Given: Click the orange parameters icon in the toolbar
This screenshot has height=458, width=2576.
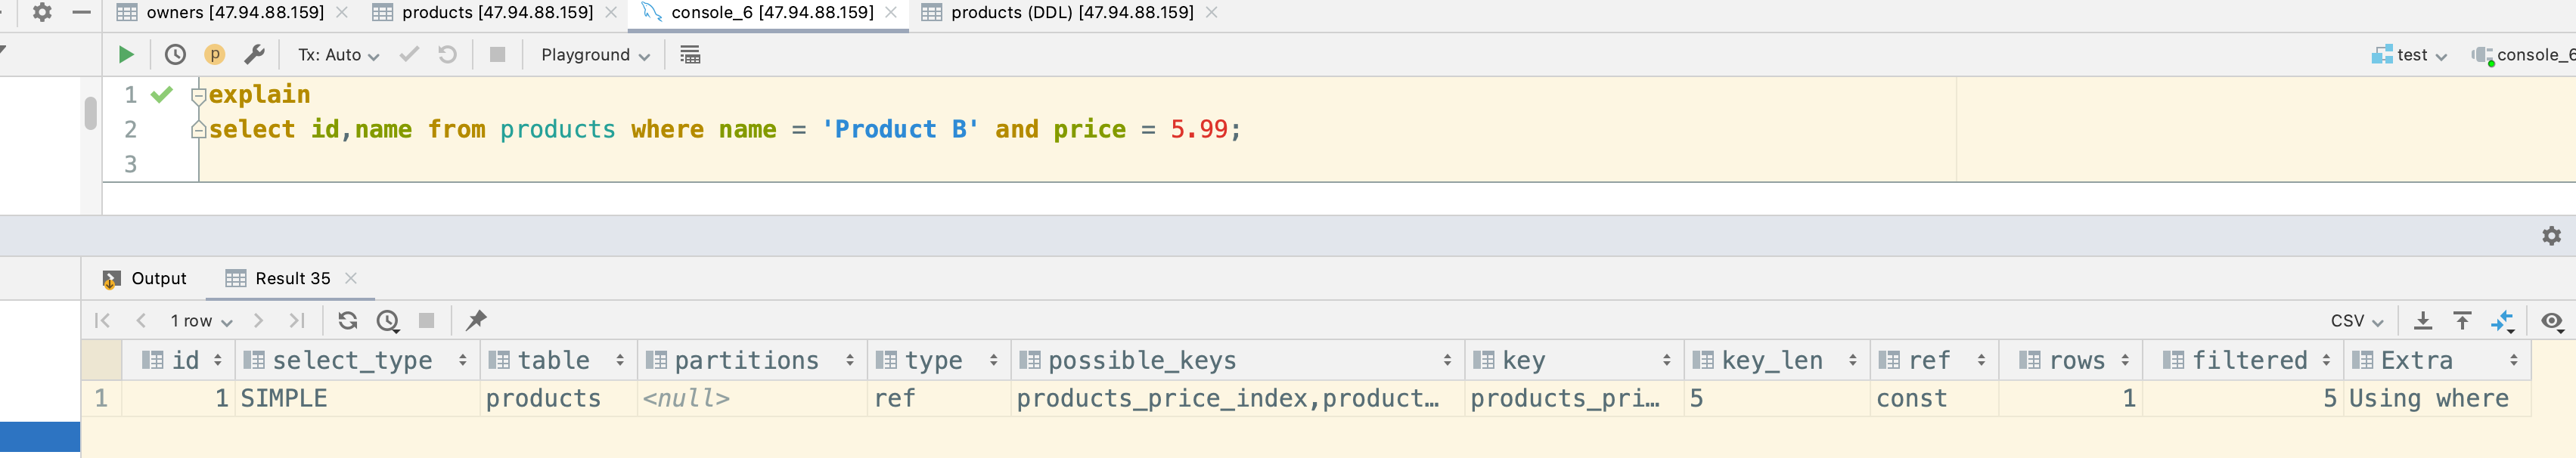Looking at the screenshot, I should (214, 55).
